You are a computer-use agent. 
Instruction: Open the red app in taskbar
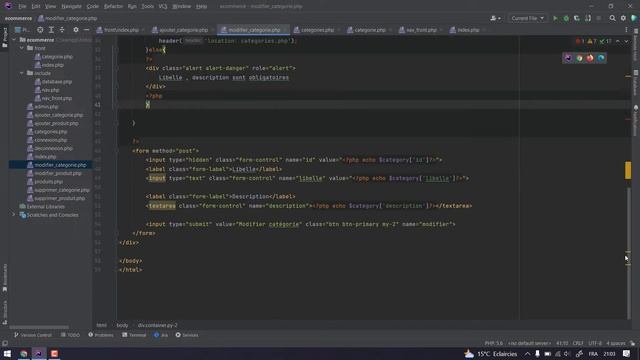(54, 353)
